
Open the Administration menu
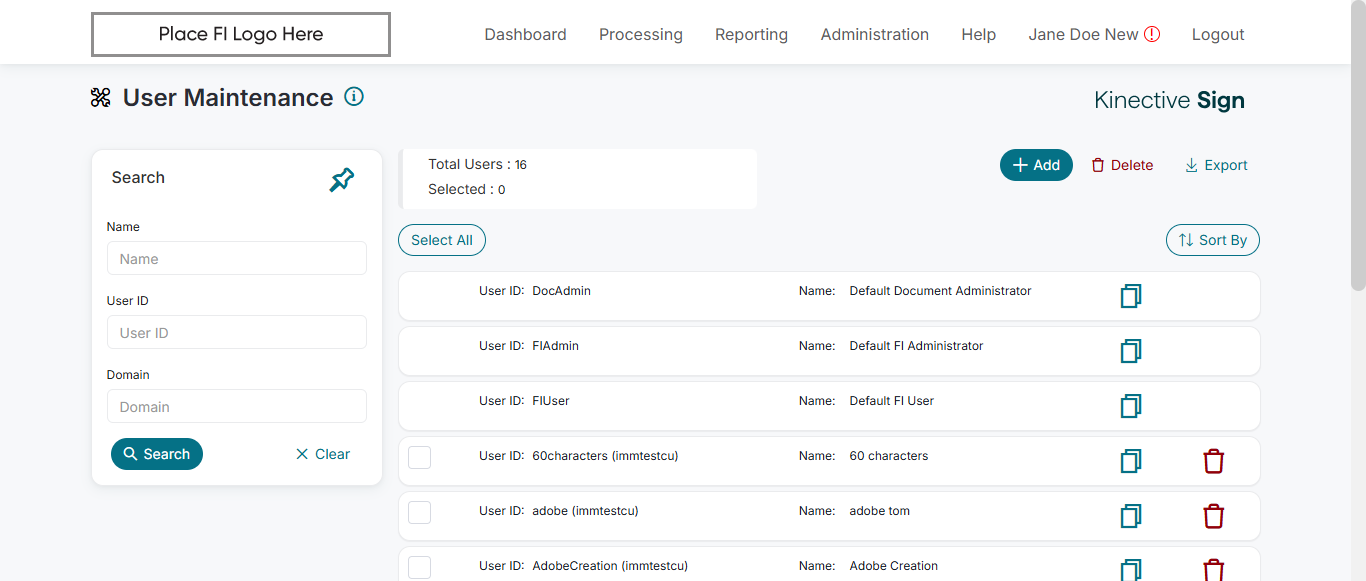tap(874, 34)
